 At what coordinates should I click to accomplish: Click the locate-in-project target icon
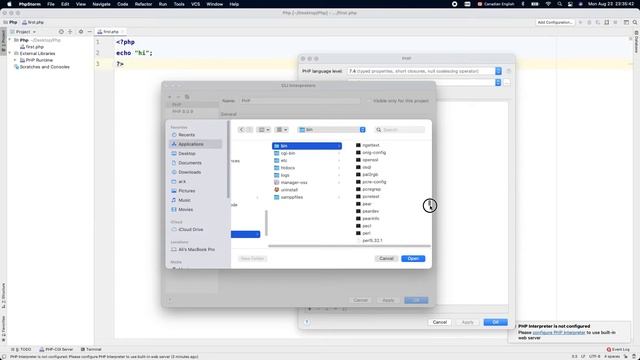61,32
